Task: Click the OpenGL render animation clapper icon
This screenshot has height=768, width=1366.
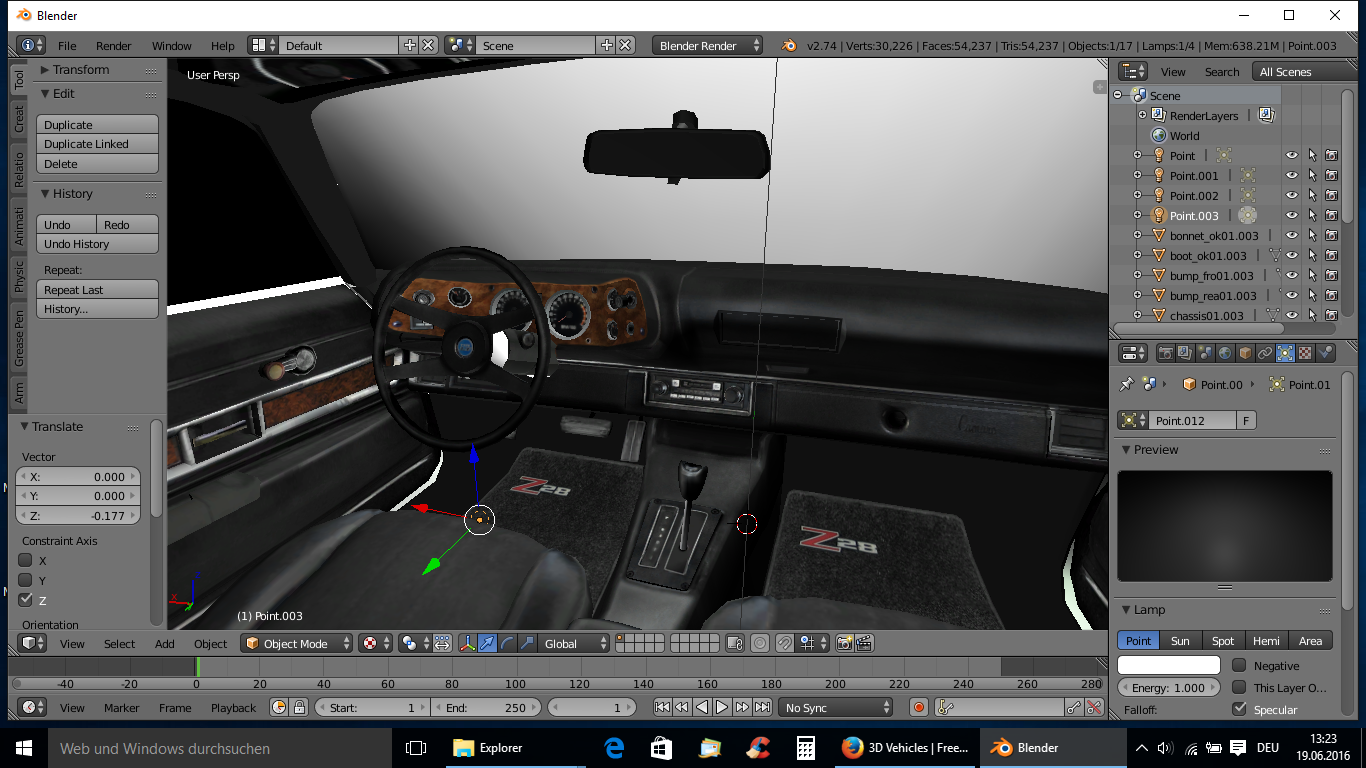Action: pos(865,643)
